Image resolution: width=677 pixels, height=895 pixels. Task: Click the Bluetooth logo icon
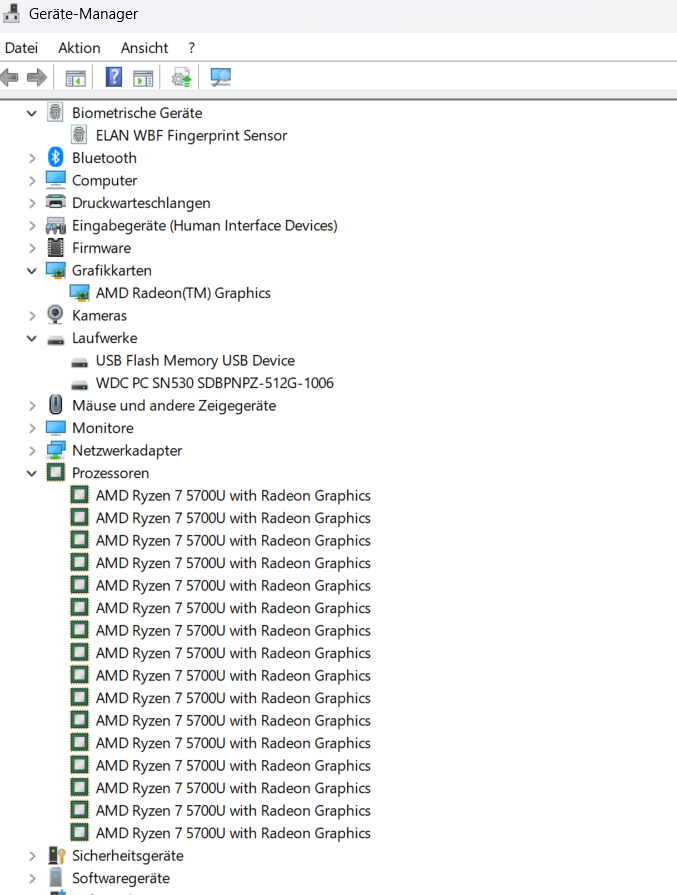click(55, 157)
